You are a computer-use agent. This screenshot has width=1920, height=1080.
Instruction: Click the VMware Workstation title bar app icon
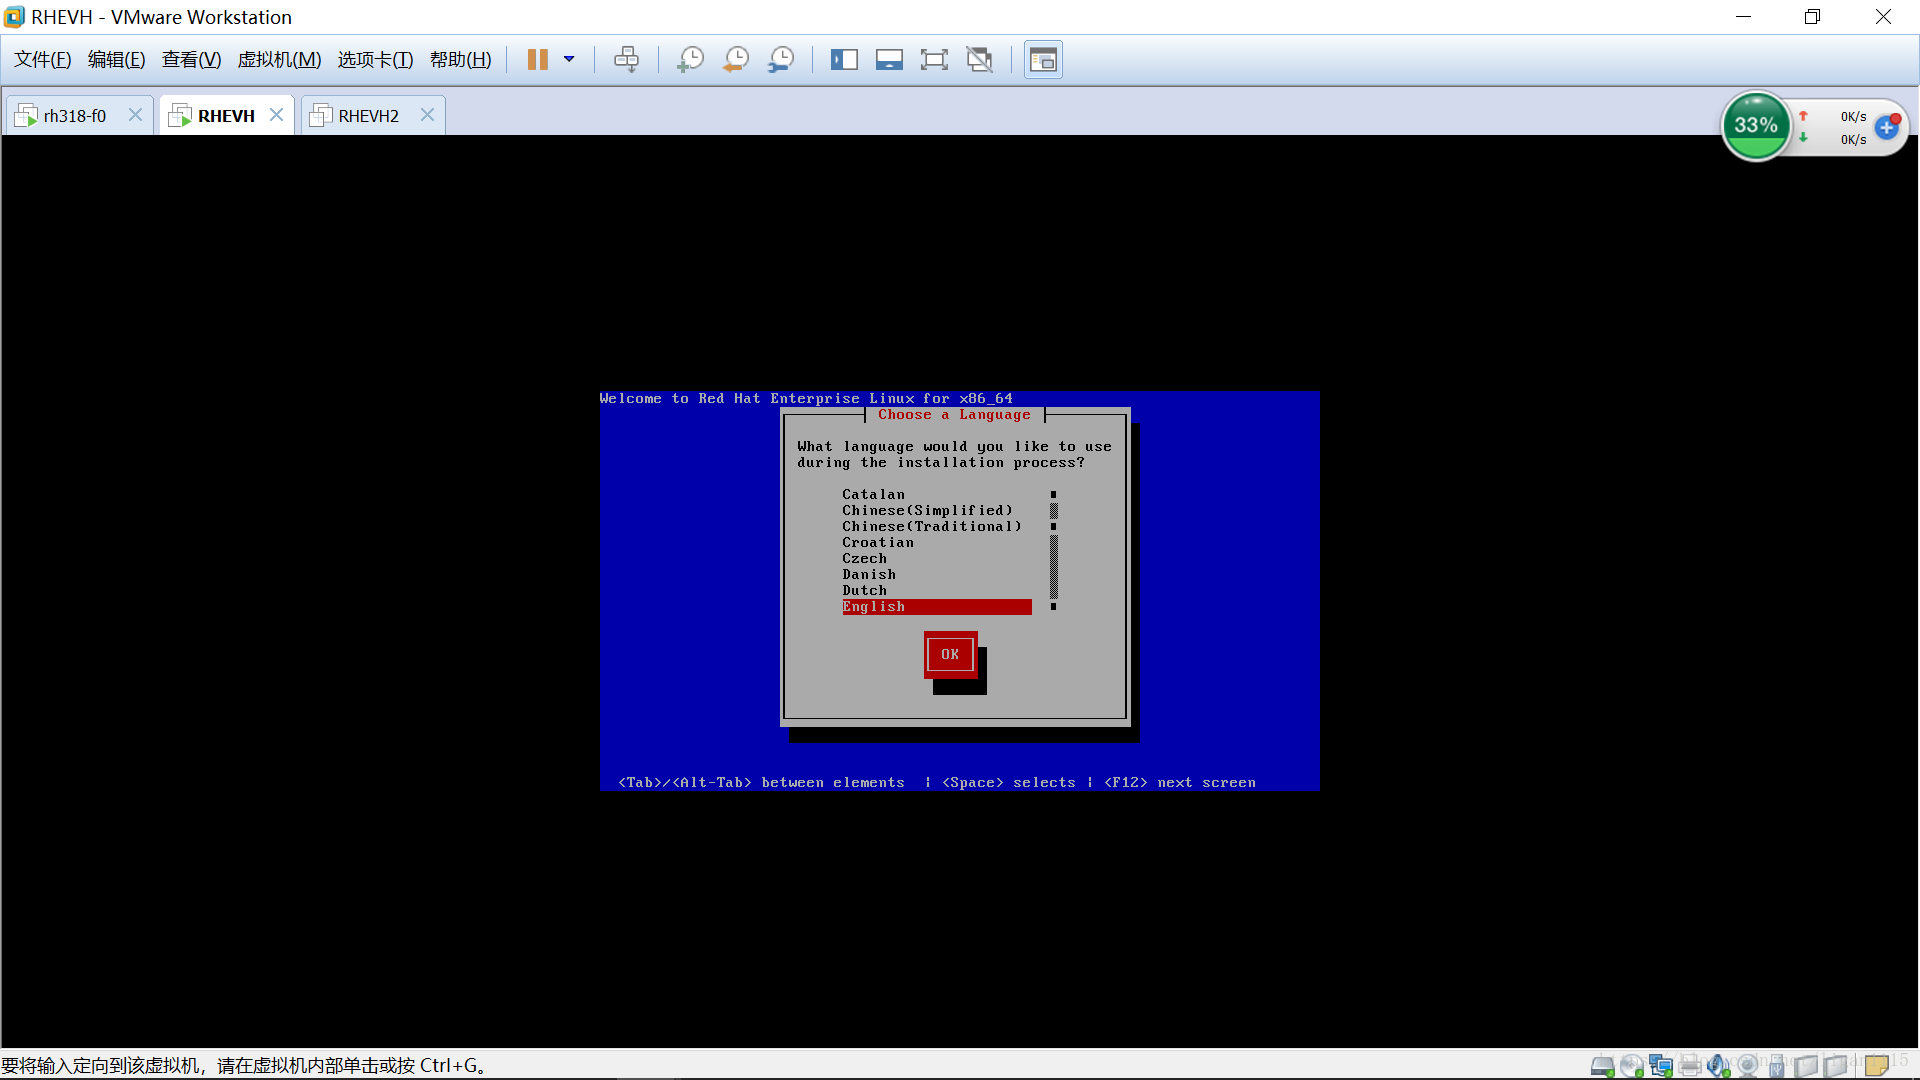point(14,17)
